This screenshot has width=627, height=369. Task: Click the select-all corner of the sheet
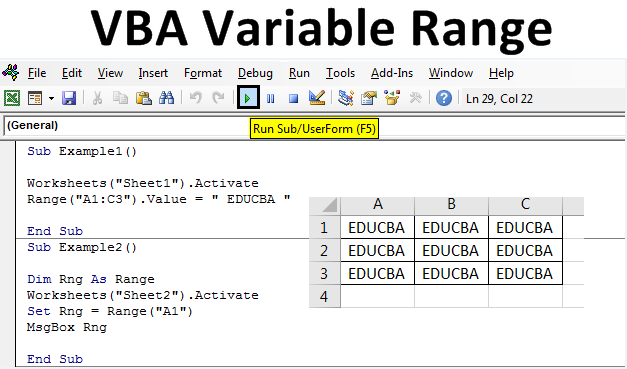pyautogui.click(x=325, y=206)
